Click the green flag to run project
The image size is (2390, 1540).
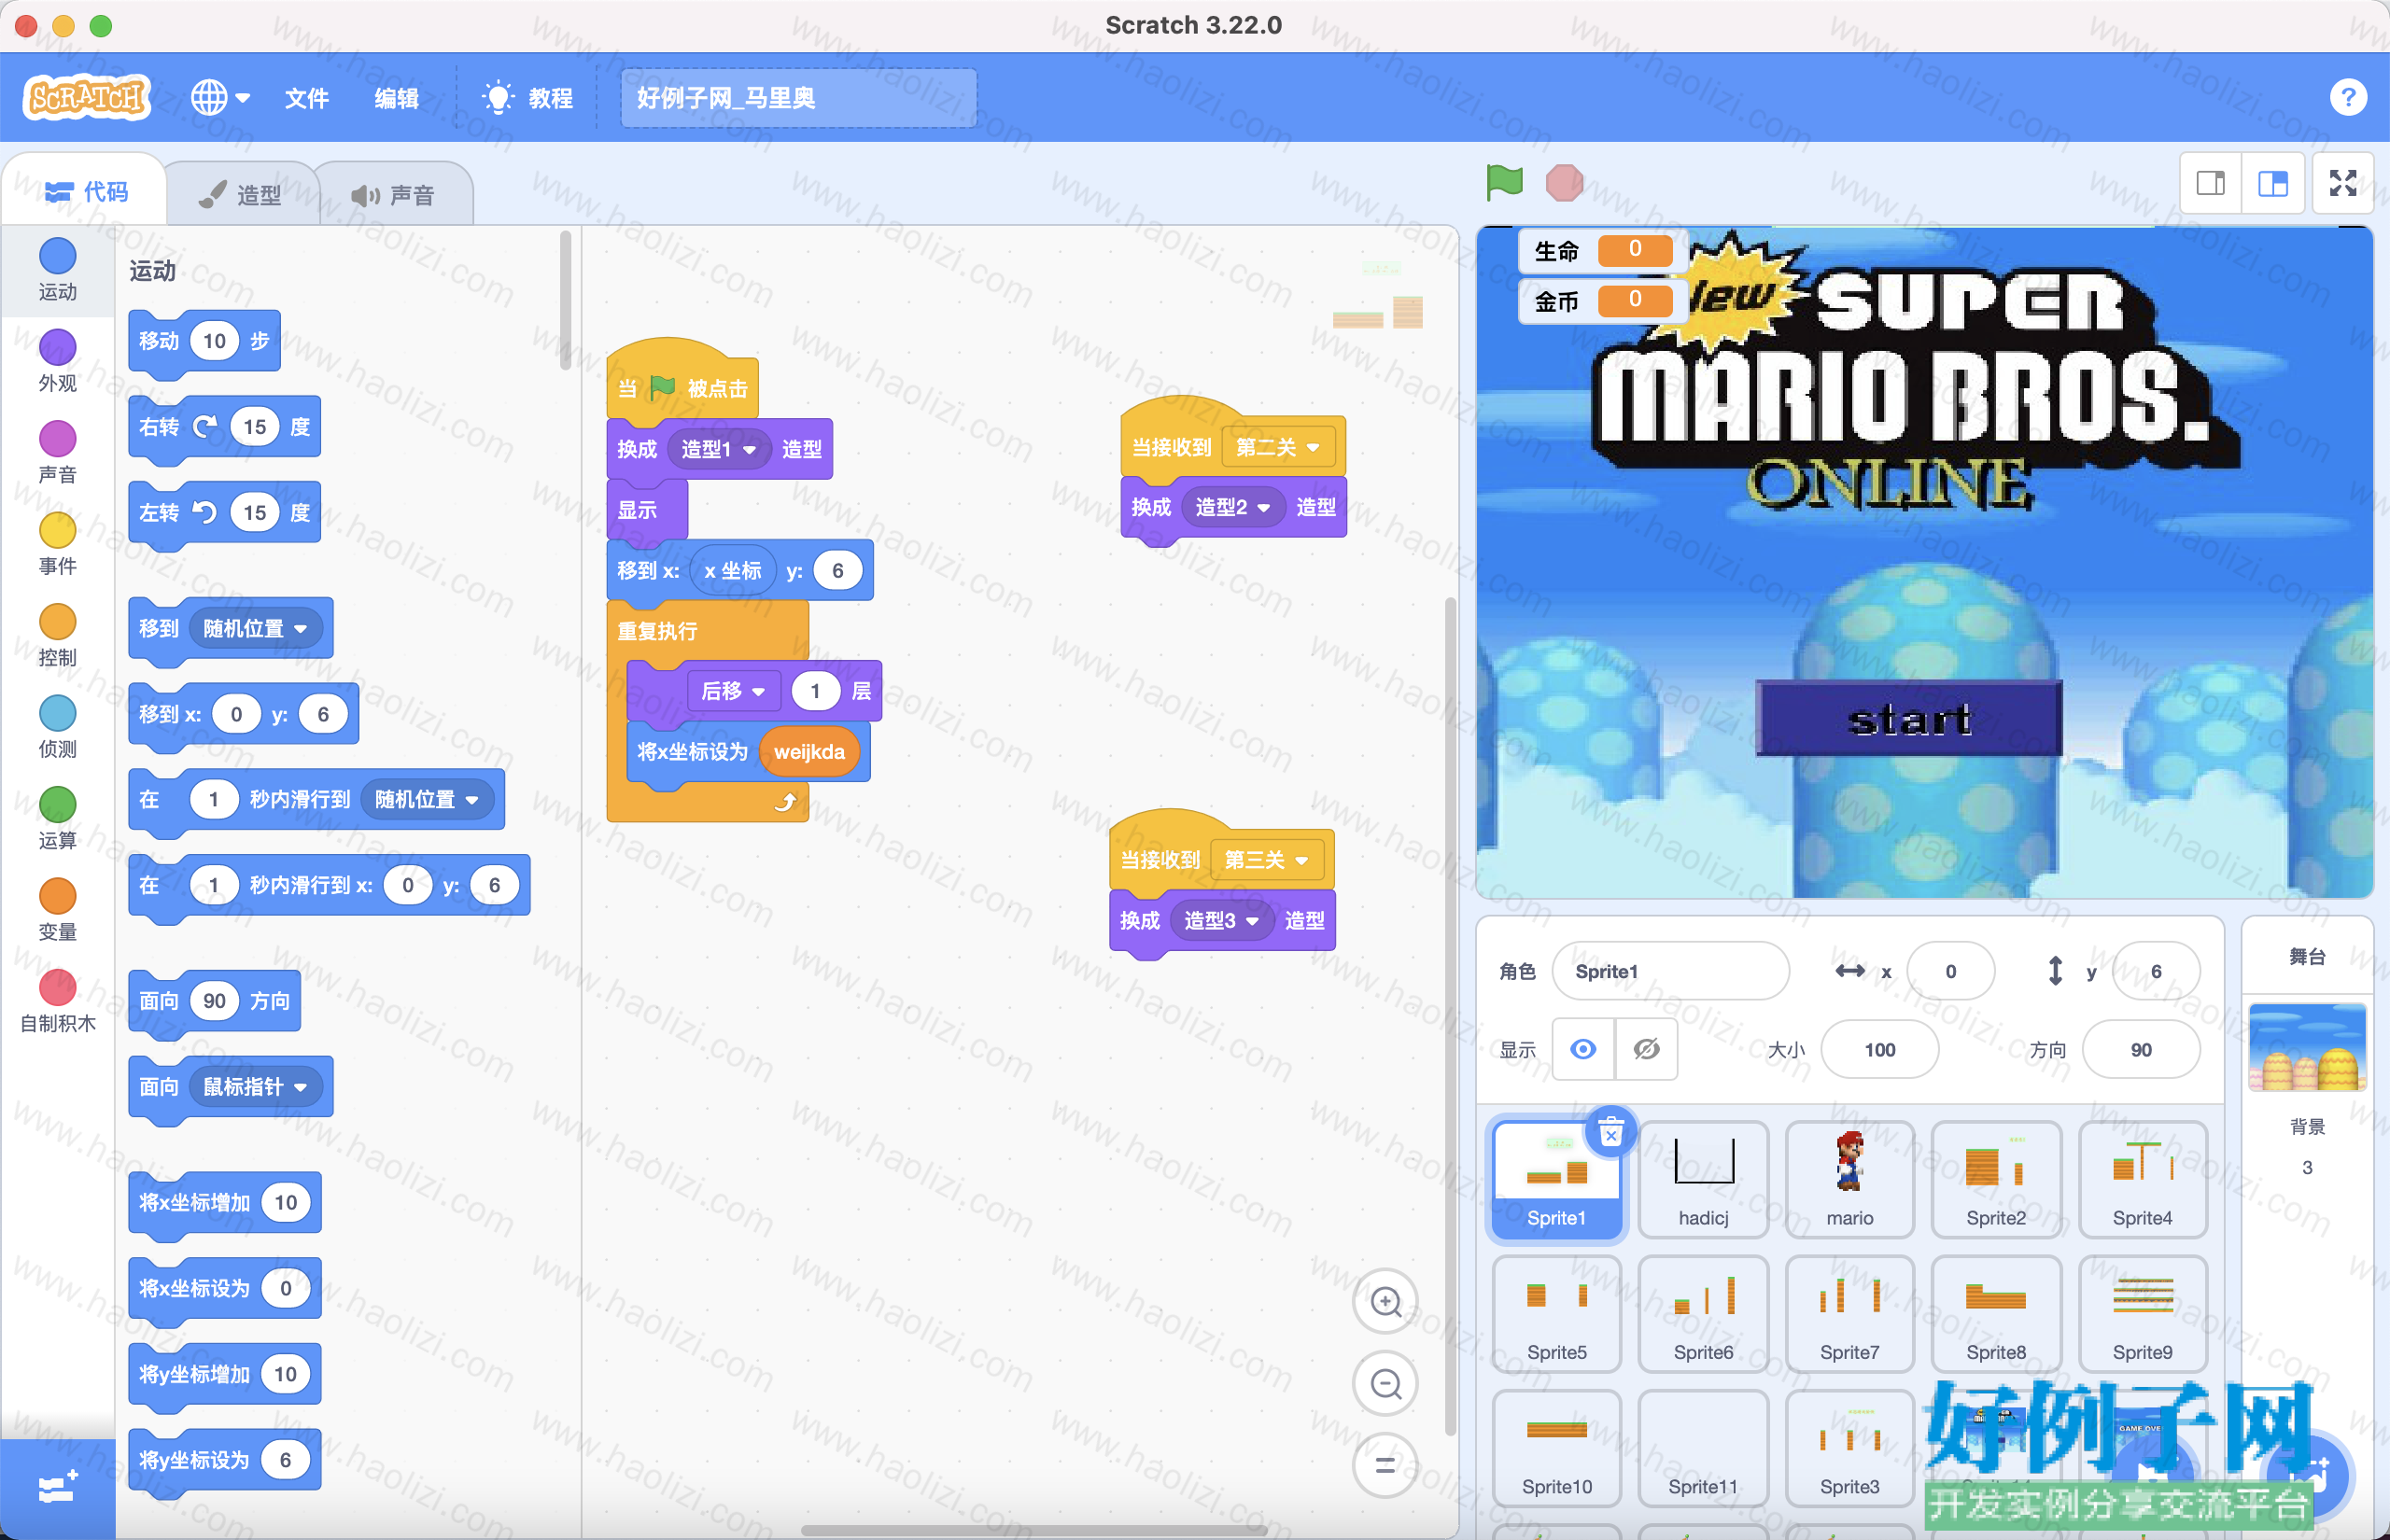[1504, 183]
